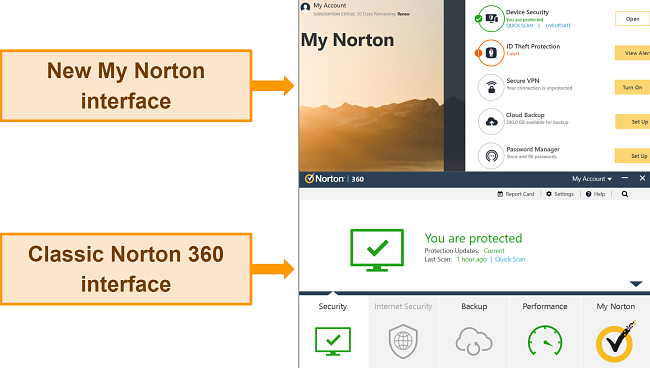Image resolution: width=650 pixels, height=368 pixels.
Task: Click the Backup cloud icon
Action: 474,341
